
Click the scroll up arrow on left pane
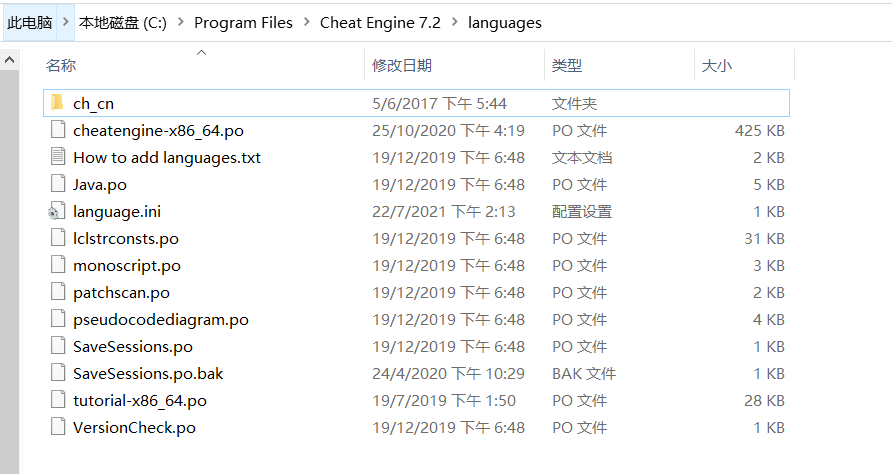9,60
